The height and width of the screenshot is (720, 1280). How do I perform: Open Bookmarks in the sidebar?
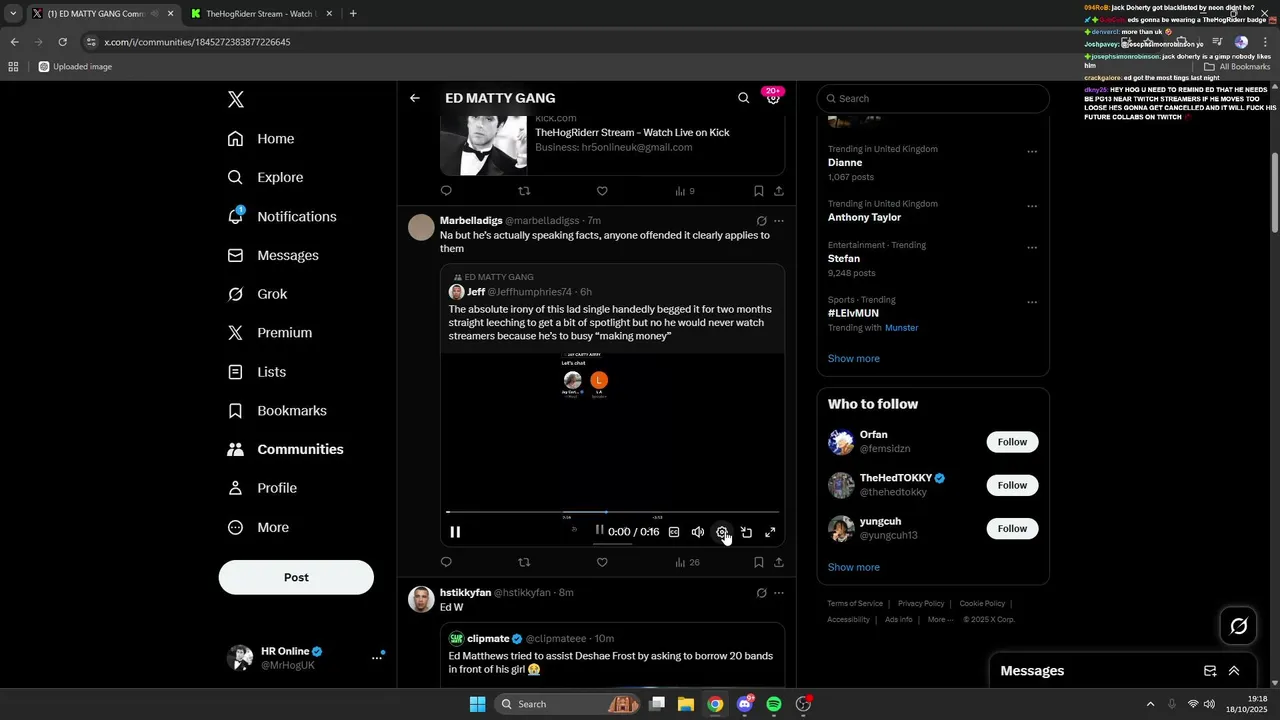click(x=277, y=411)
